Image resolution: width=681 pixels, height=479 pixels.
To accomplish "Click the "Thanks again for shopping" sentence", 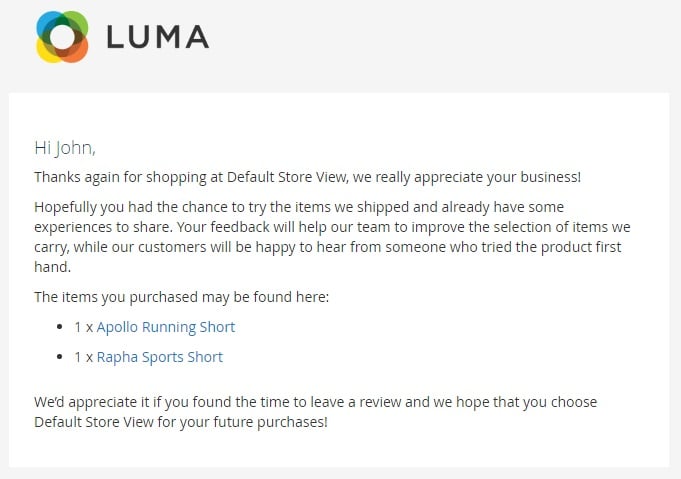I will [x=307, y=177].
